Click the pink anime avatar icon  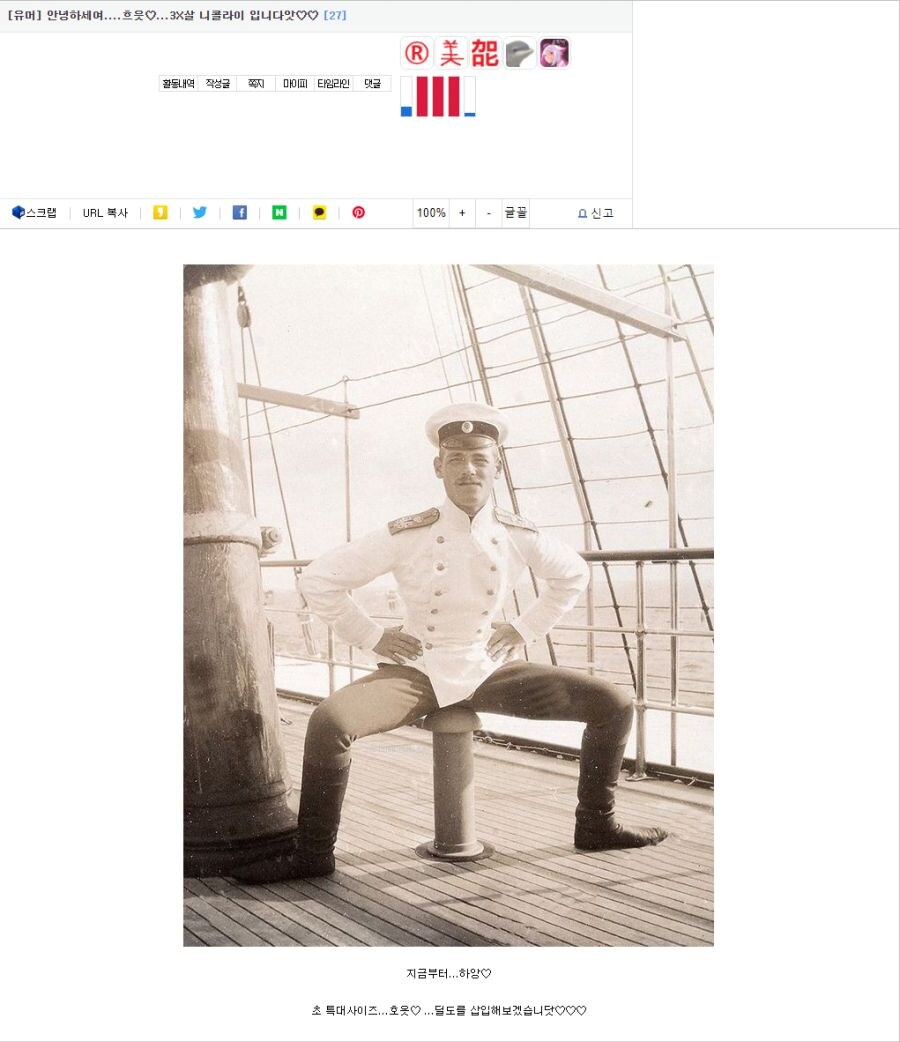point(554,53)
